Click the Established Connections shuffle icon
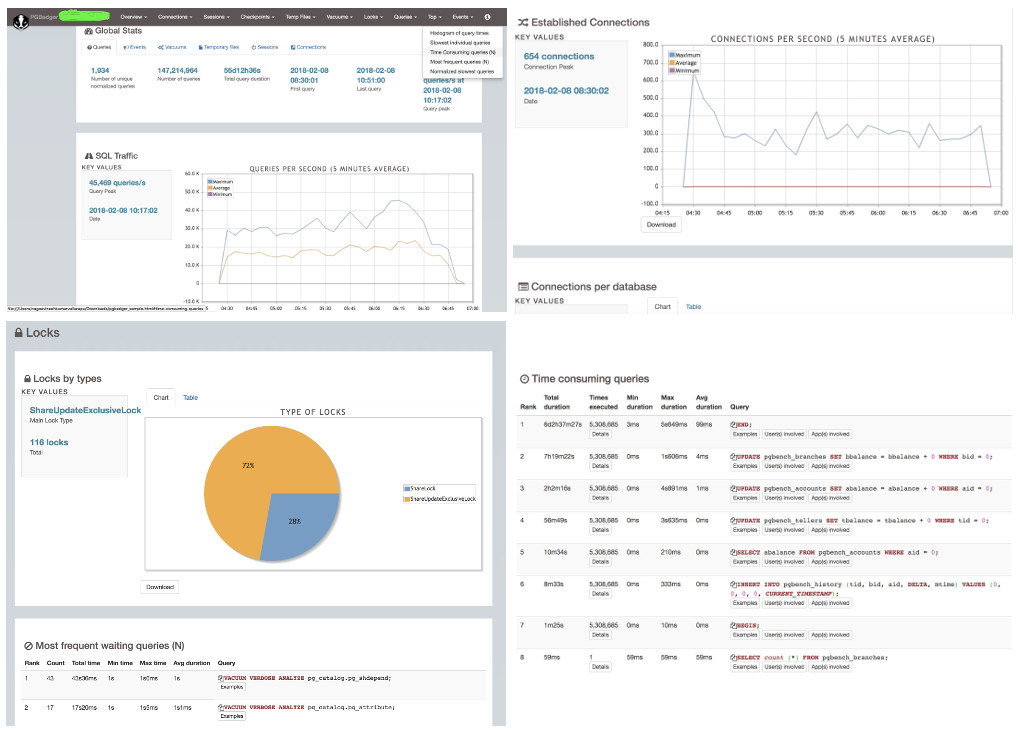This screenshot has height=729, width=1016. point(522,22)
